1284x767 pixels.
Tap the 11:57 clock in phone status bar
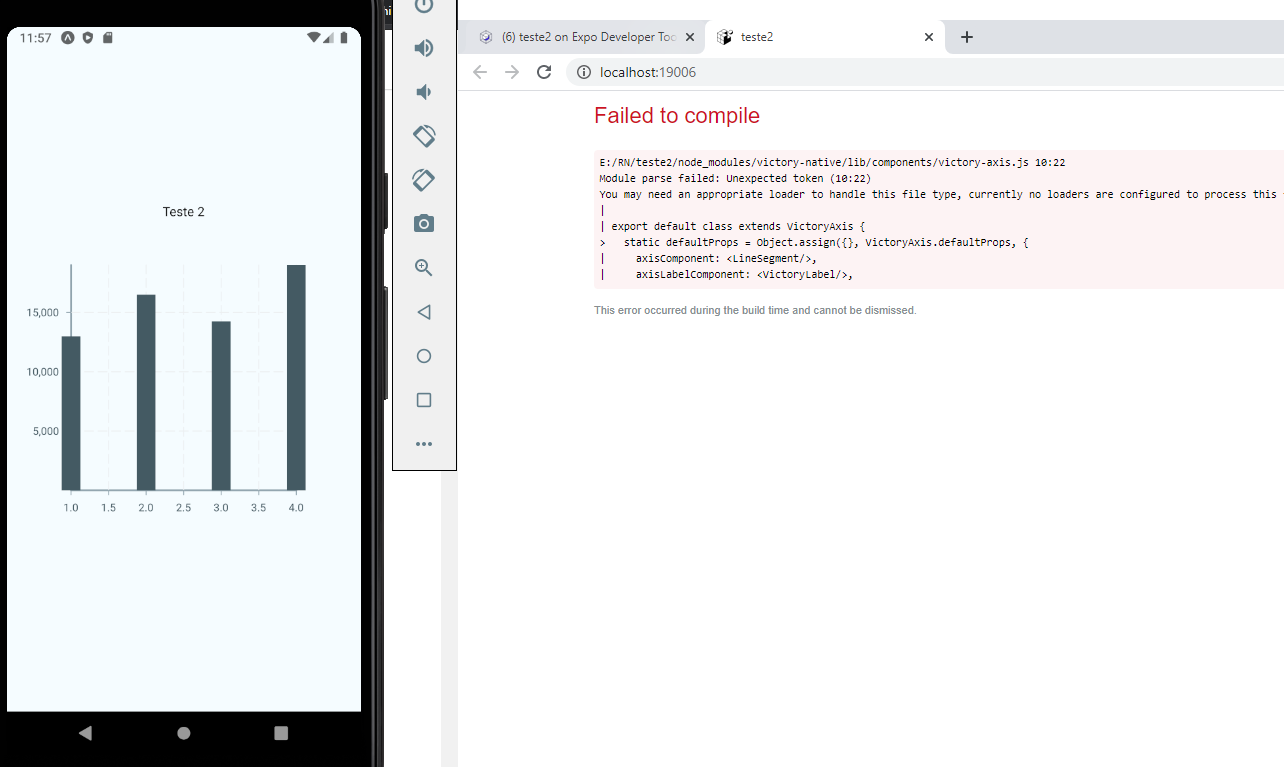click(x=35, y=38)
